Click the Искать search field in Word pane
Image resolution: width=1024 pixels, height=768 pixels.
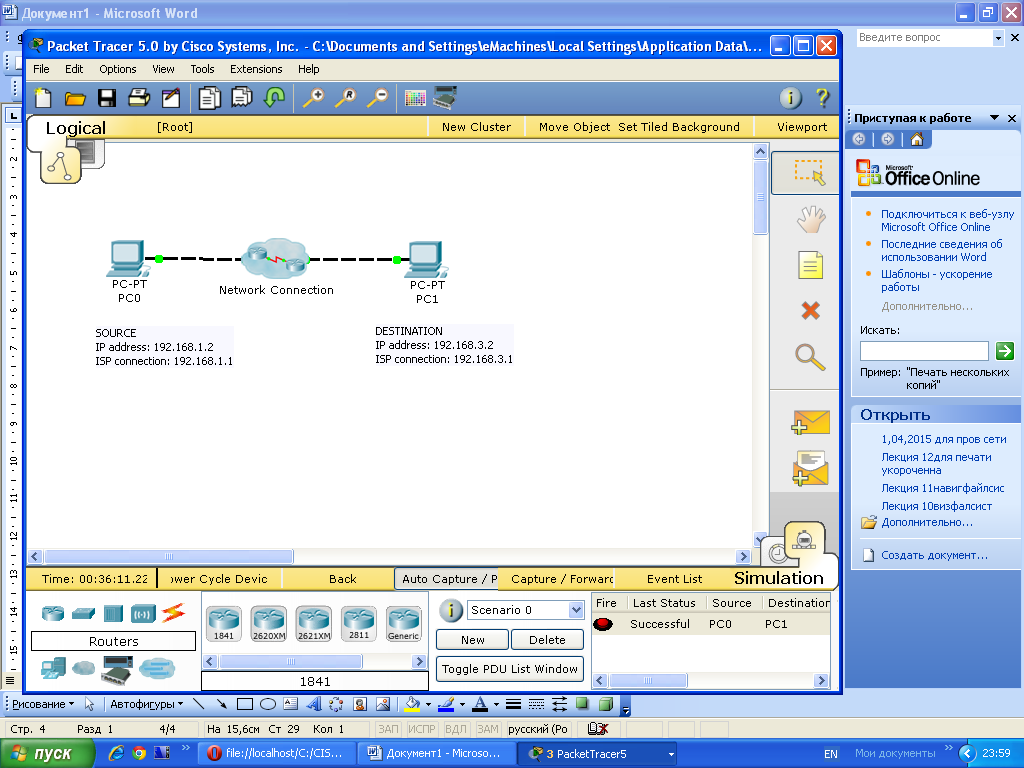(924, 351)
